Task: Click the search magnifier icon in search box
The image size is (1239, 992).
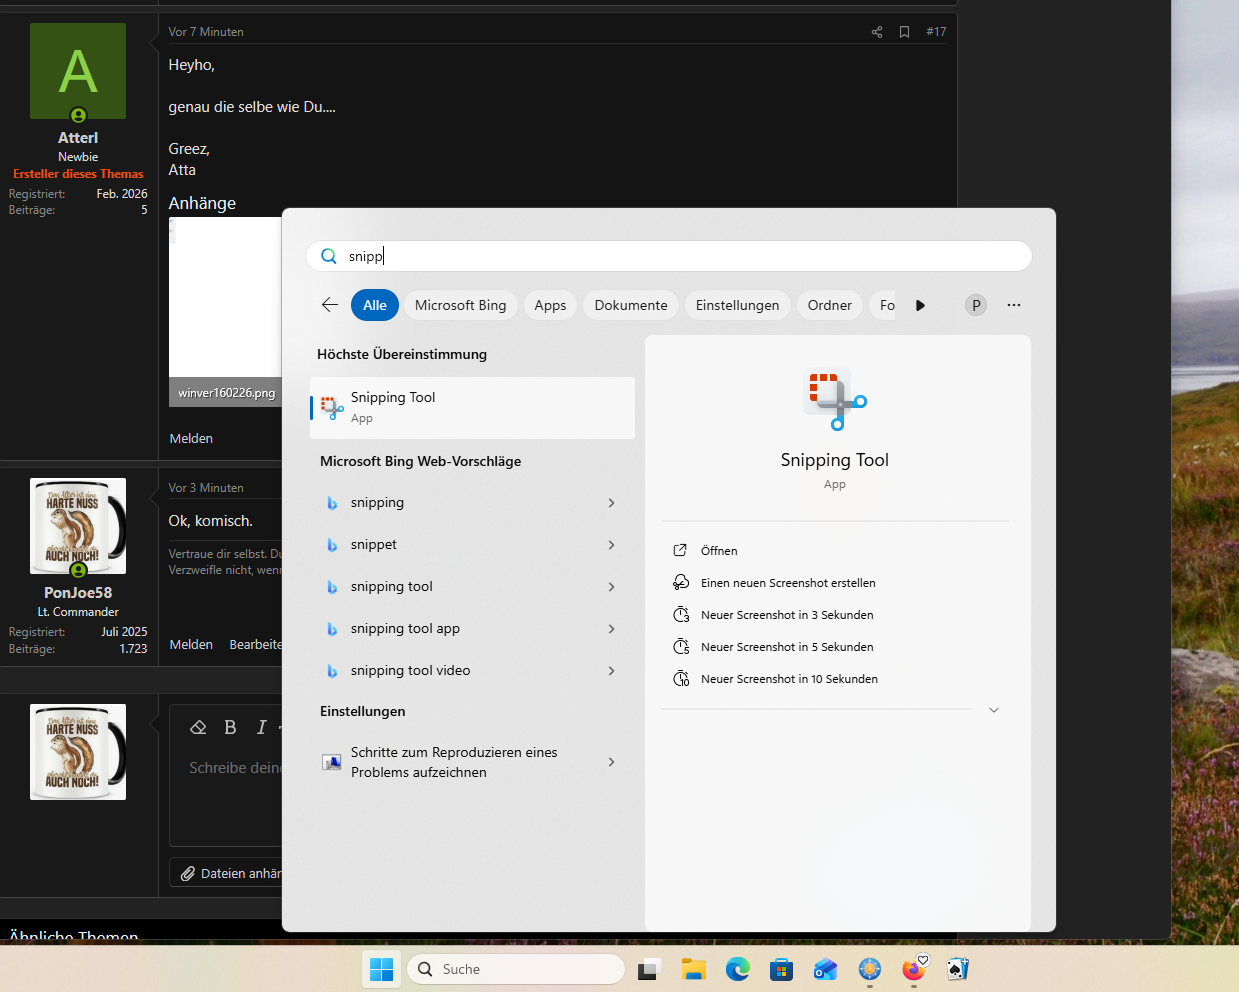Action: point(328,256)
